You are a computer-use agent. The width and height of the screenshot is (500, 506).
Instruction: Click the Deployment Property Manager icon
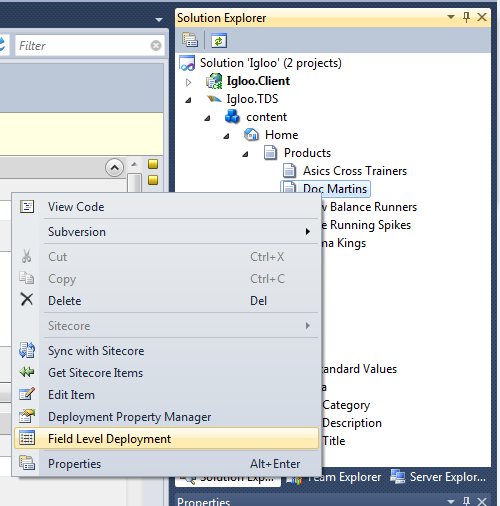27,416
